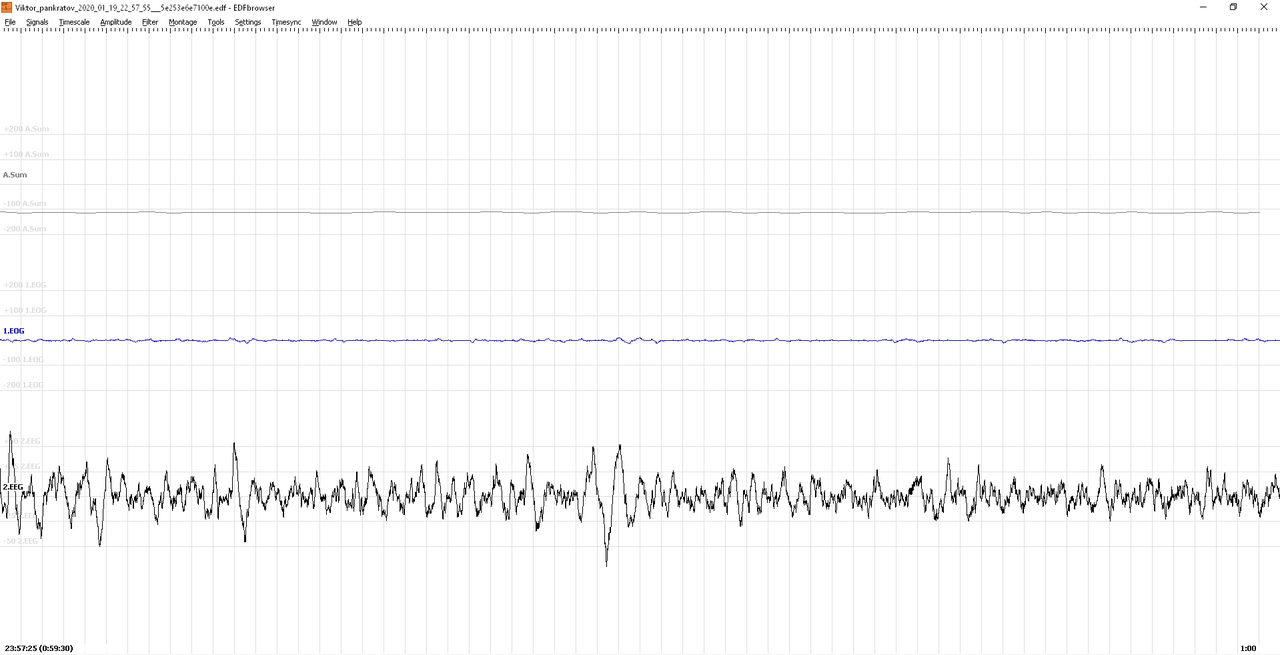Select the A.Sum signal label
The image size is (1280, 655).
pyautogui.click(x=15, y=175)
